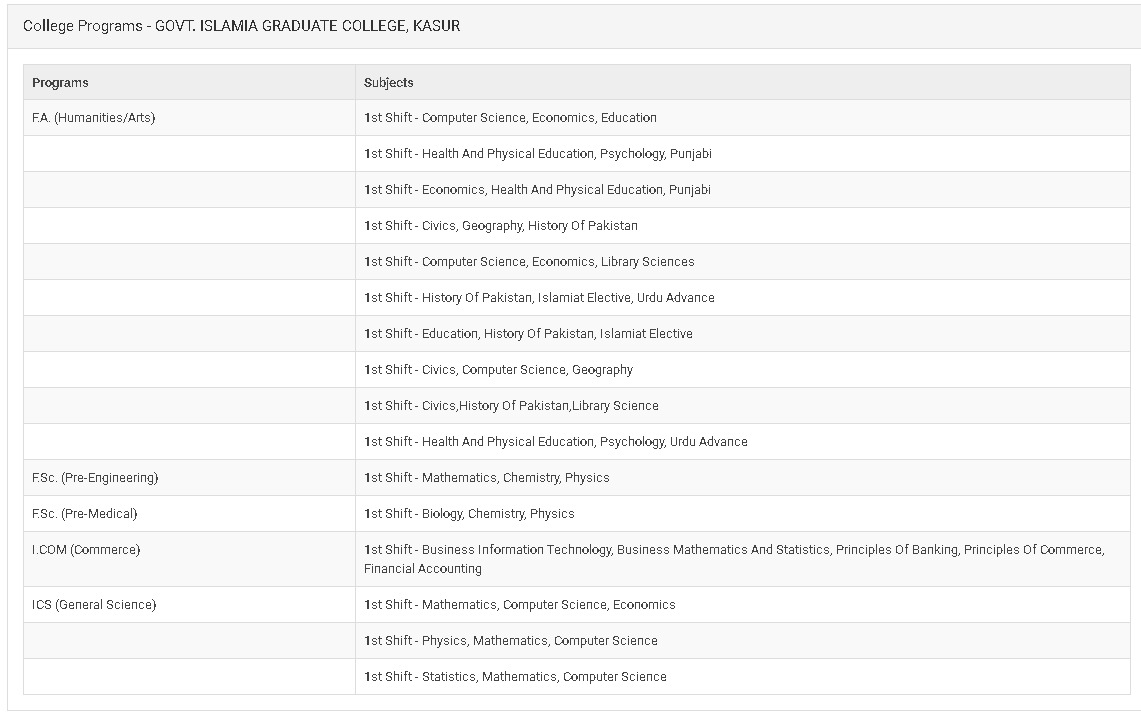Click the Computer Science, Economics, Library Sciences row
This screenshot has width=1141, height=715.
click(x=529, y=262)
